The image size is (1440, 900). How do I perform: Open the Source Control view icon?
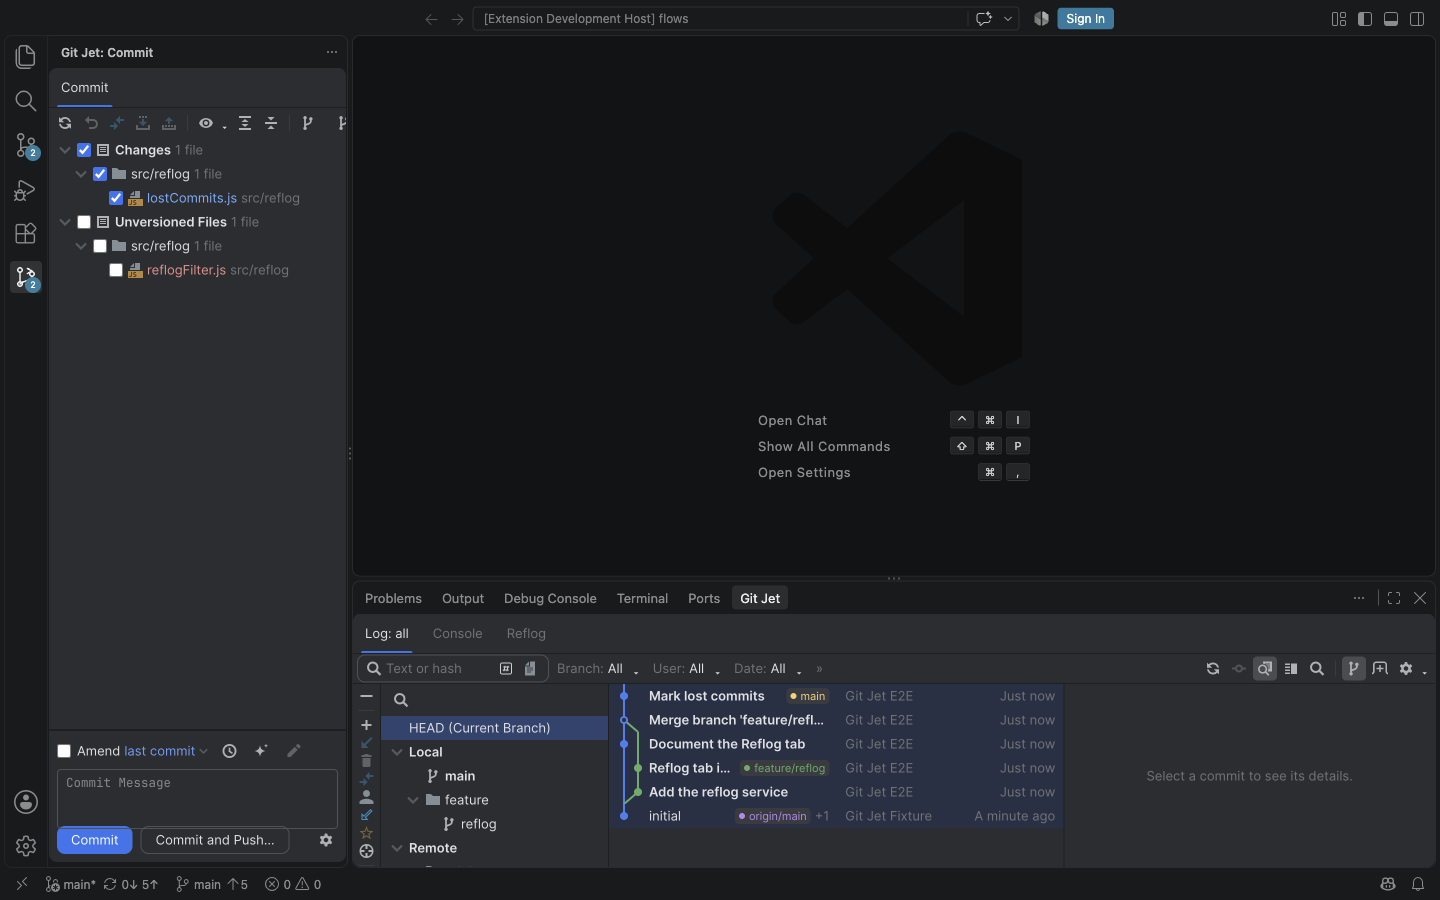coord(26,145)
